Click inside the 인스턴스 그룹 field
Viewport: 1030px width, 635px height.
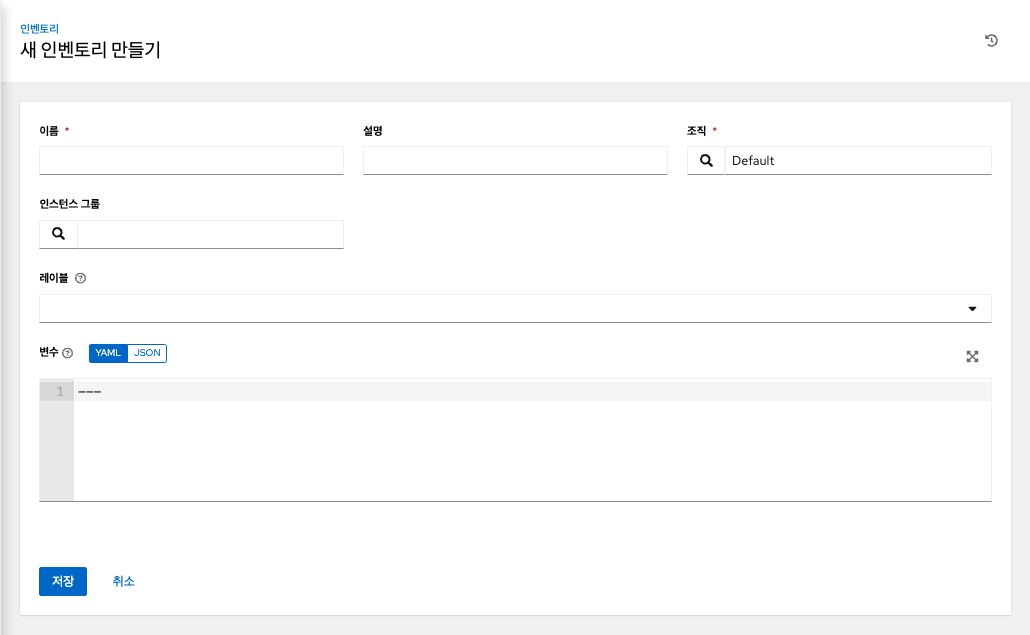[210, 233]
